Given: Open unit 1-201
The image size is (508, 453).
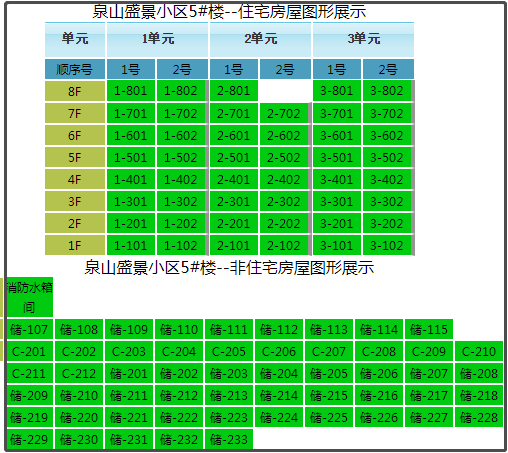Looking at the screenshot, I should [x=131, y=224].
